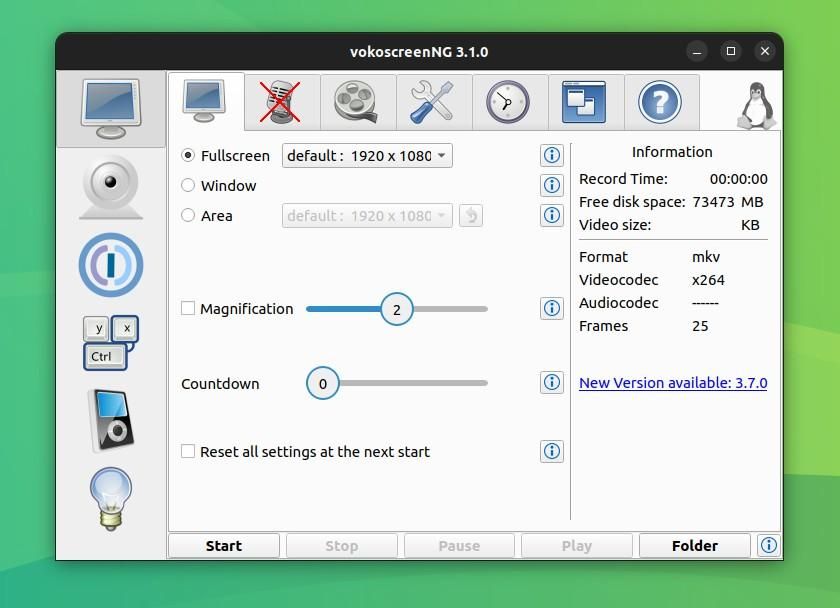The height and width of the screenshot is (608, 840).
Task: Open the shortcut keys Ctrl icon section
Action: [111, 343]
